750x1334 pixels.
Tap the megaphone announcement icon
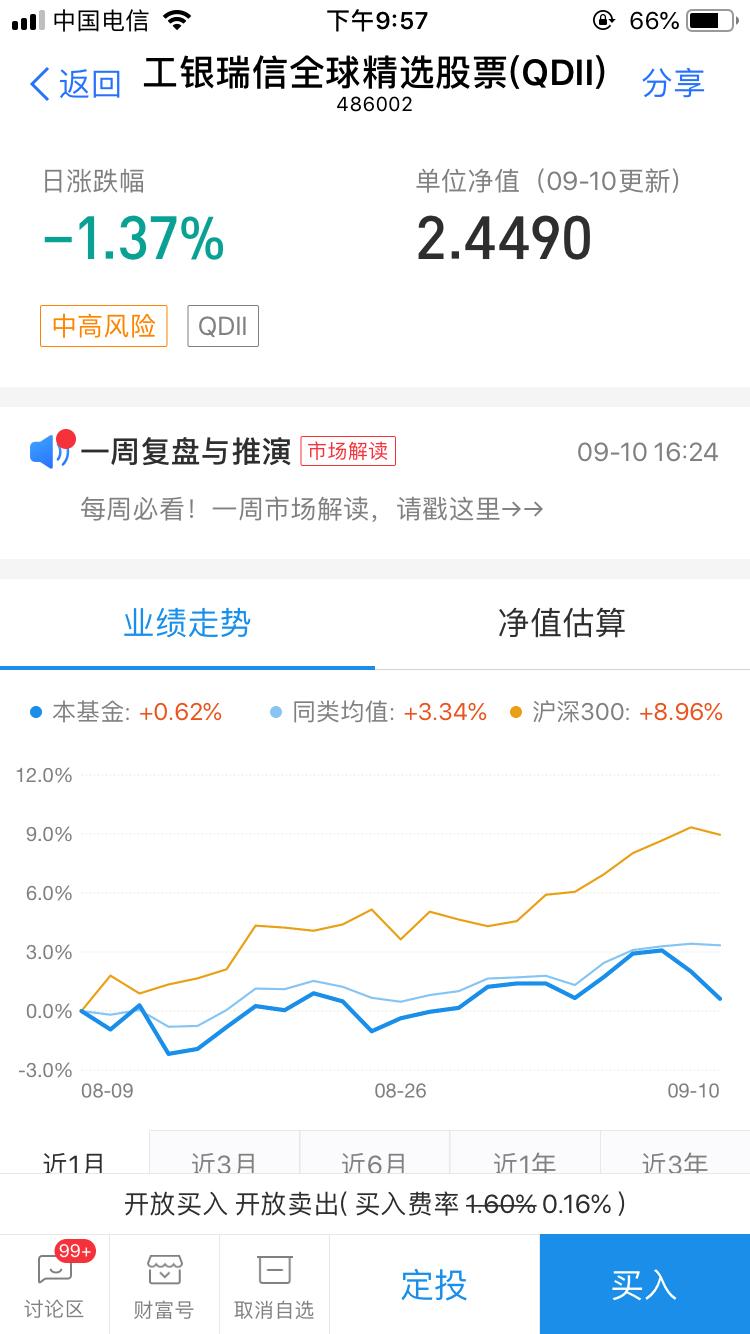[48, 451]
